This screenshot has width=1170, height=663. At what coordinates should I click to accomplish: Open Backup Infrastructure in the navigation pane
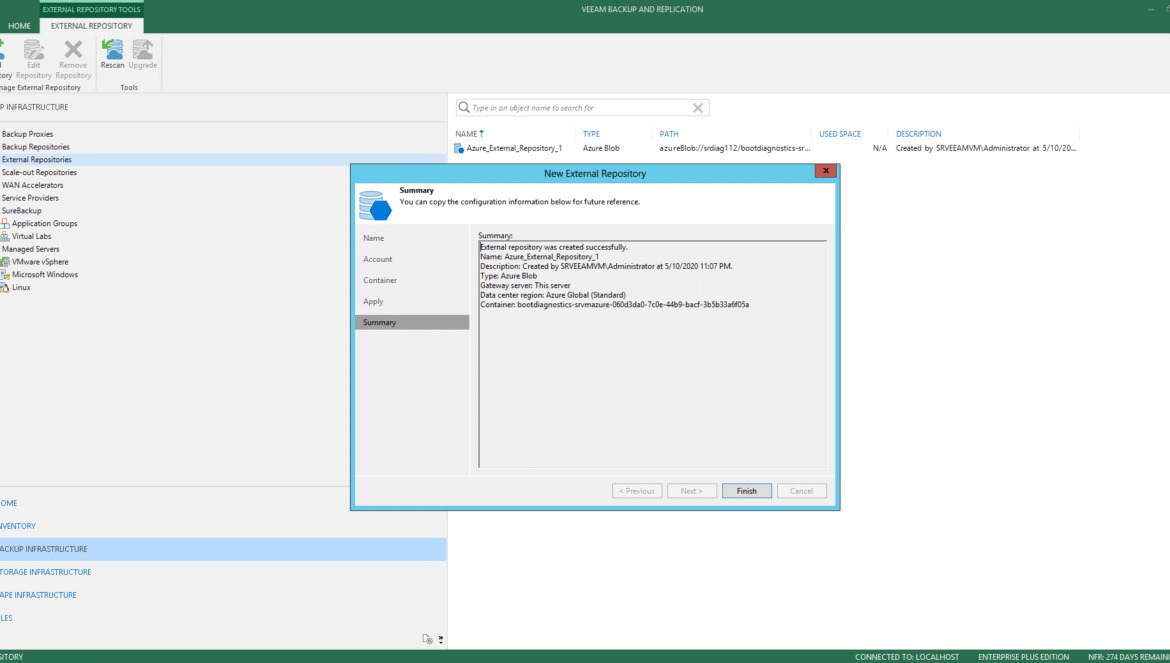pos(223,549)
